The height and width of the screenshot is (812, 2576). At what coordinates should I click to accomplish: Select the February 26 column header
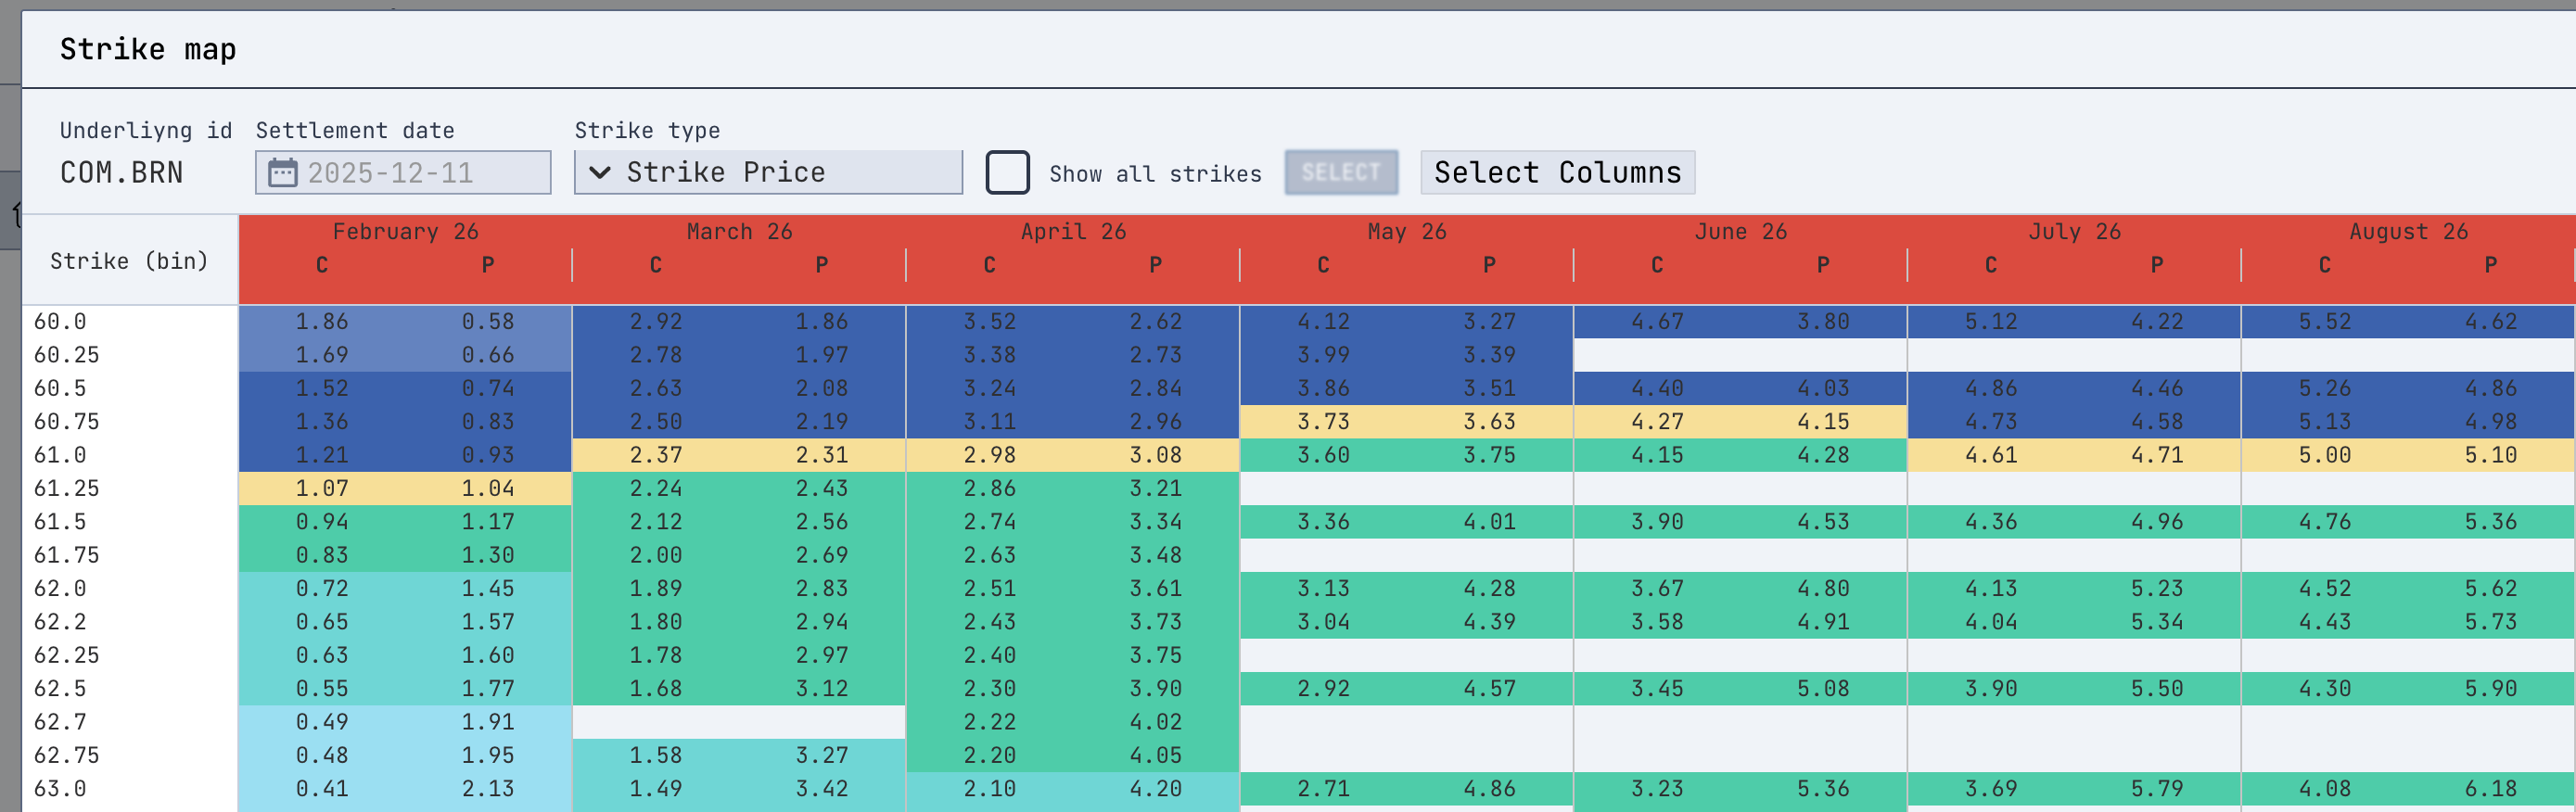click(405, 232)
